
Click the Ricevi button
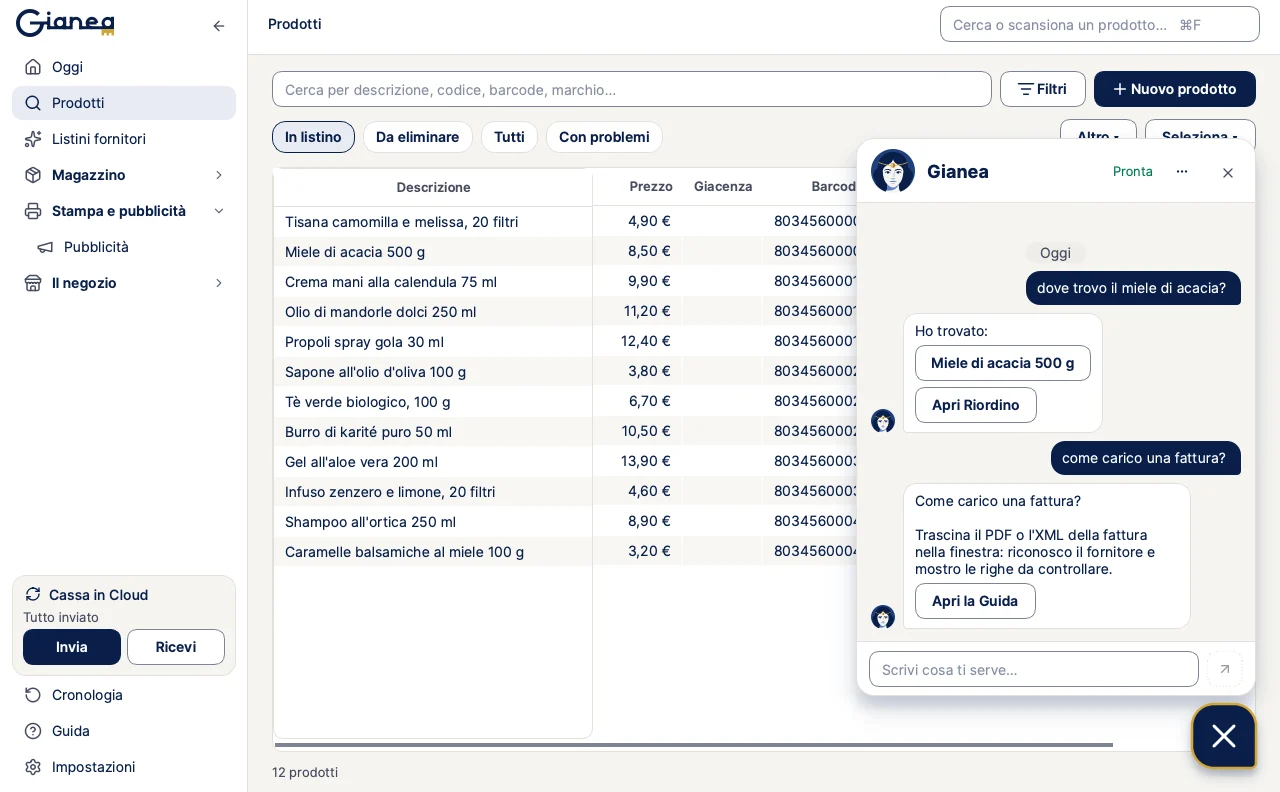[176, 647]
